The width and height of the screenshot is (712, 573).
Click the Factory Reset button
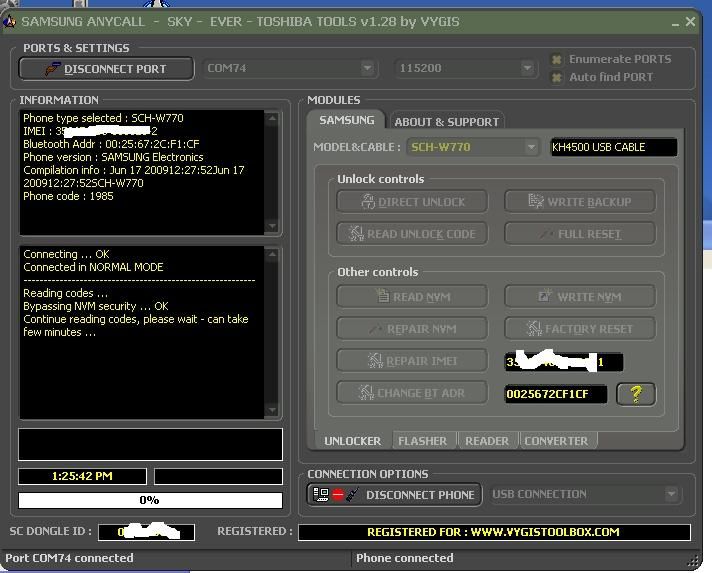(x=580, y=329)
